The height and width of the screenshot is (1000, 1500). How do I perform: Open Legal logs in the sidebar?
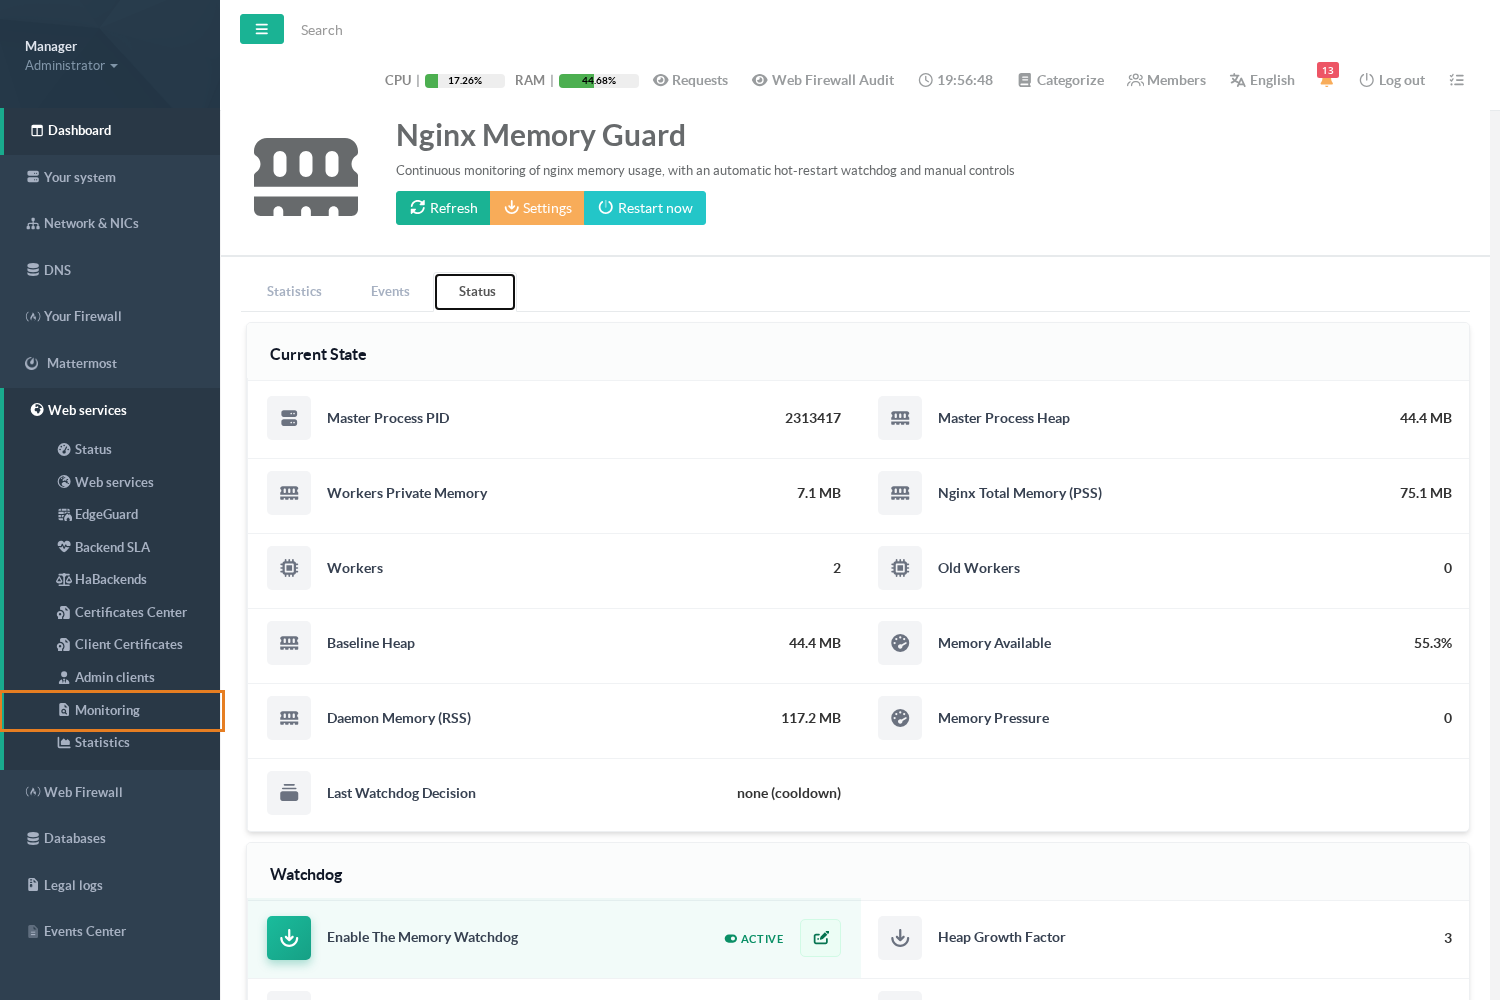pos(110,885)
